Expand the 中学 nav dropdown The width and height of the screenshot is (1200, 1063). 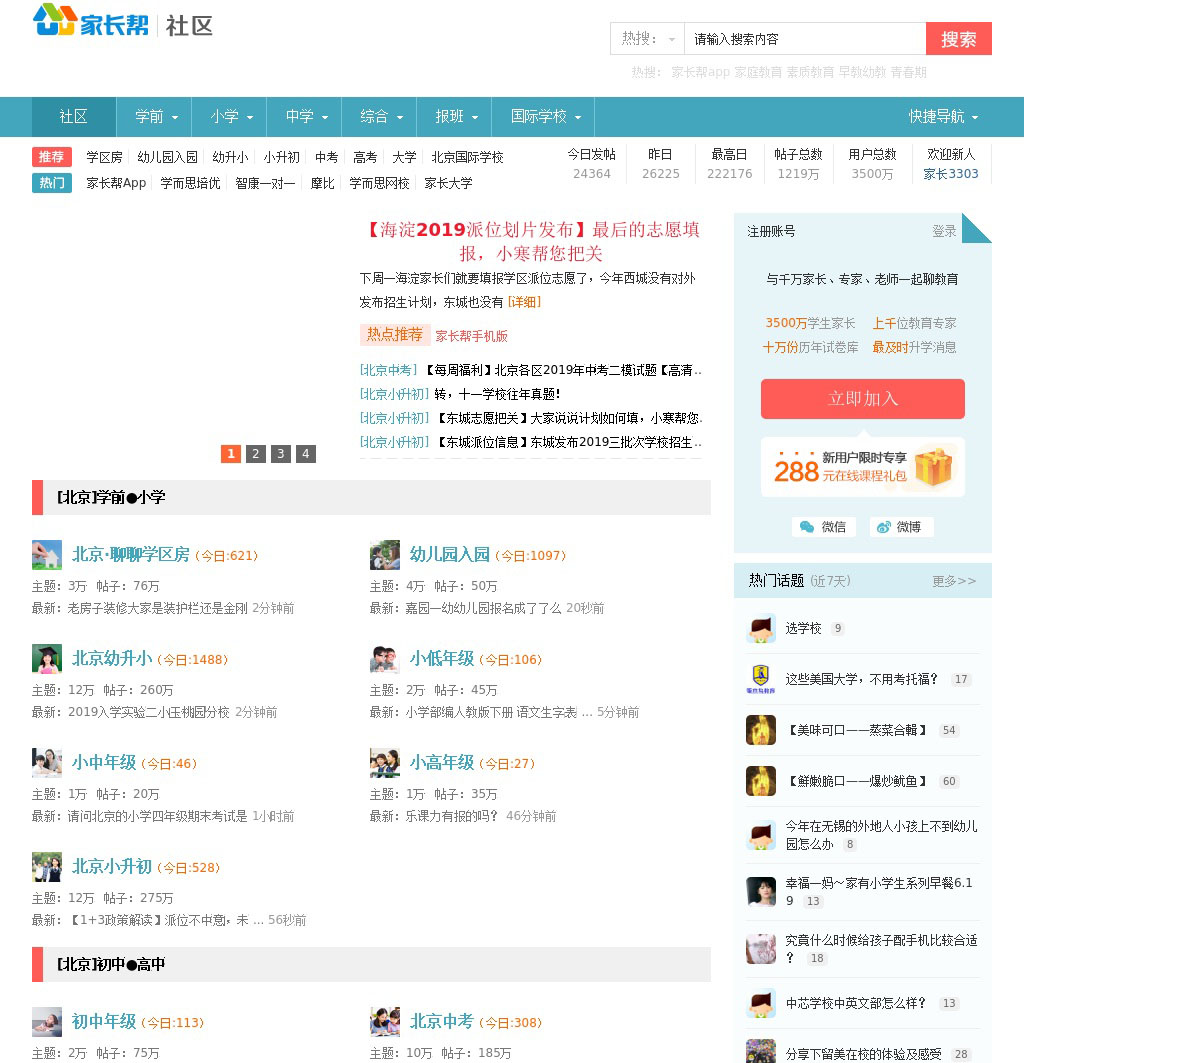(305, 117)
